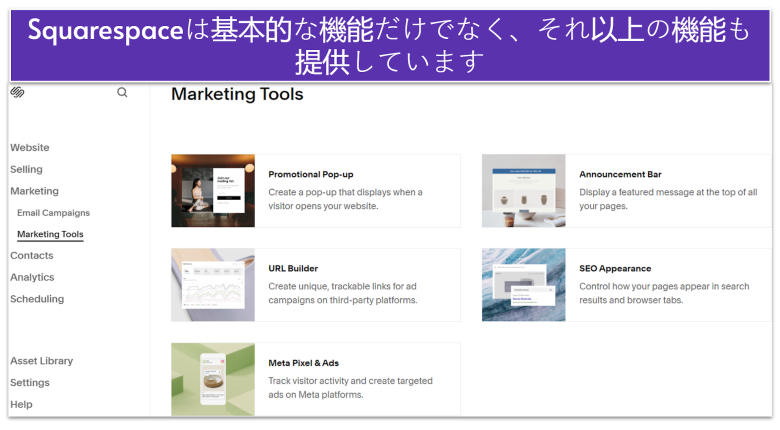Click the Promotional Pop-up thumbnail image
This screenshot has width=780, height=430.
pos(213,191)
